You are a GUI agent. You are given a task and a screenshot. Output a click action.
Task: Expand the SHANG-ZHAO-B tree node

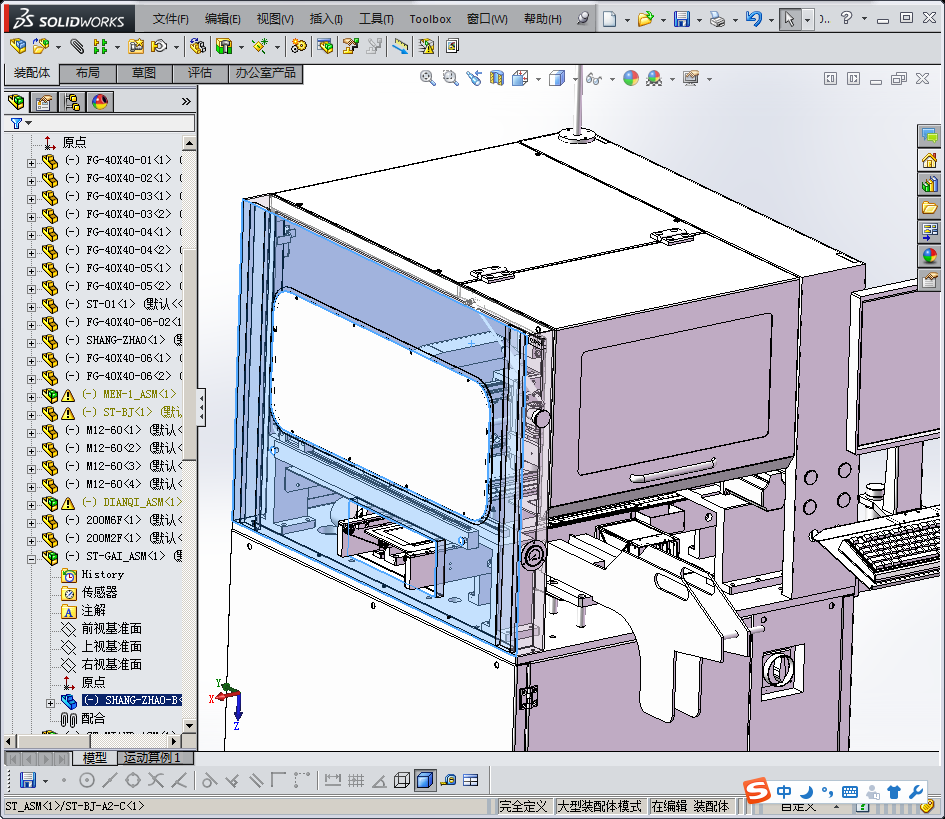(x=50, y=703)
